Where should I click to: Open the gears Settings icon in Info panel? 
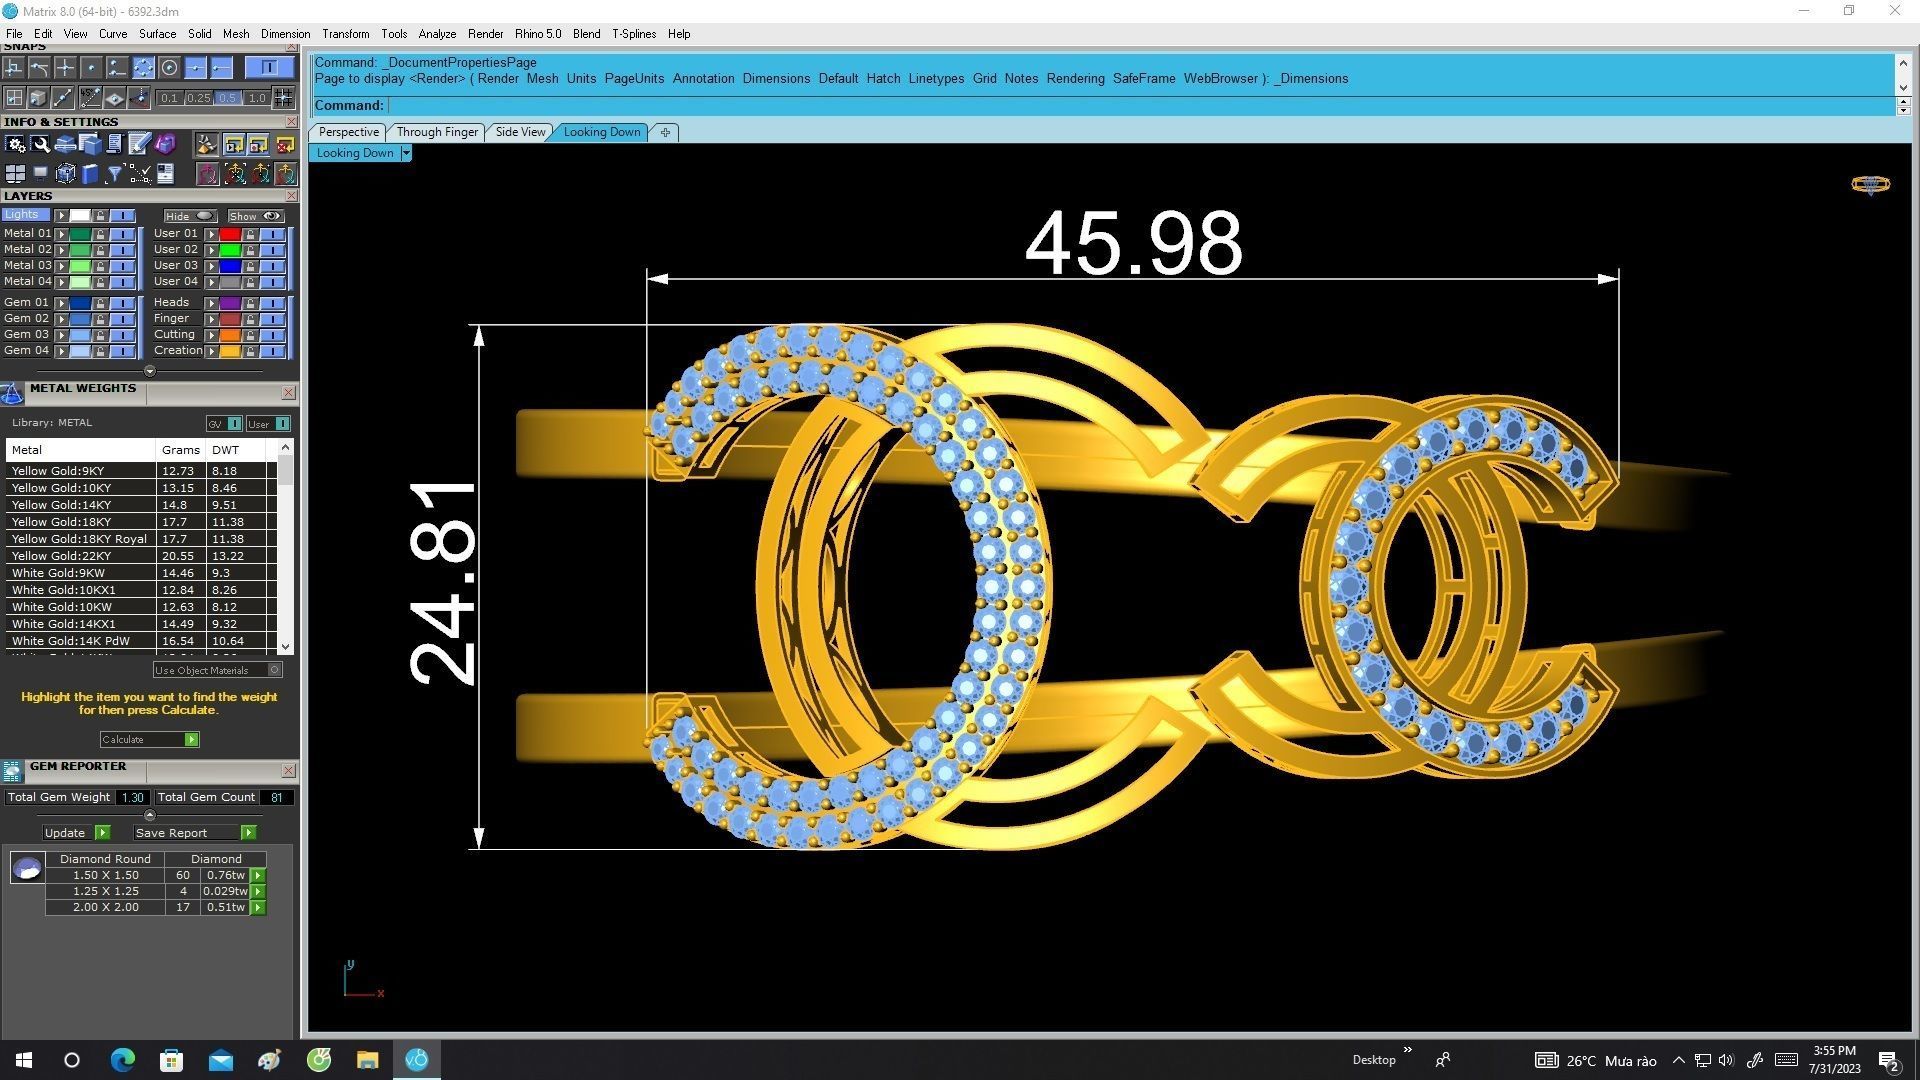[x=15, y=144]
